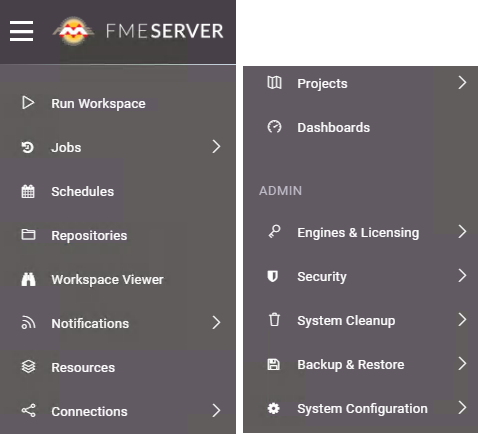478x436 pixels.
Task: Select the Notifications menu item
Action: point(90,323)
